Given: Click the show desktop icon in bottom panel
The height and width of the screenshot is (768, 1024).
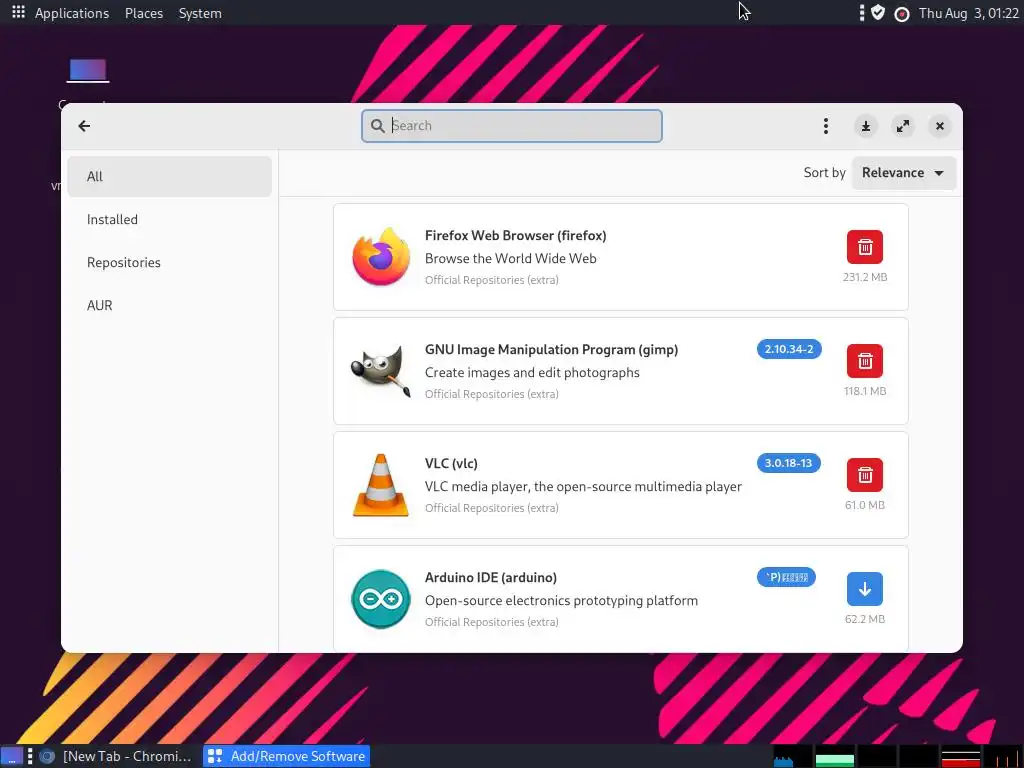Looking at the screenshot, I should [x=12, y=757].
